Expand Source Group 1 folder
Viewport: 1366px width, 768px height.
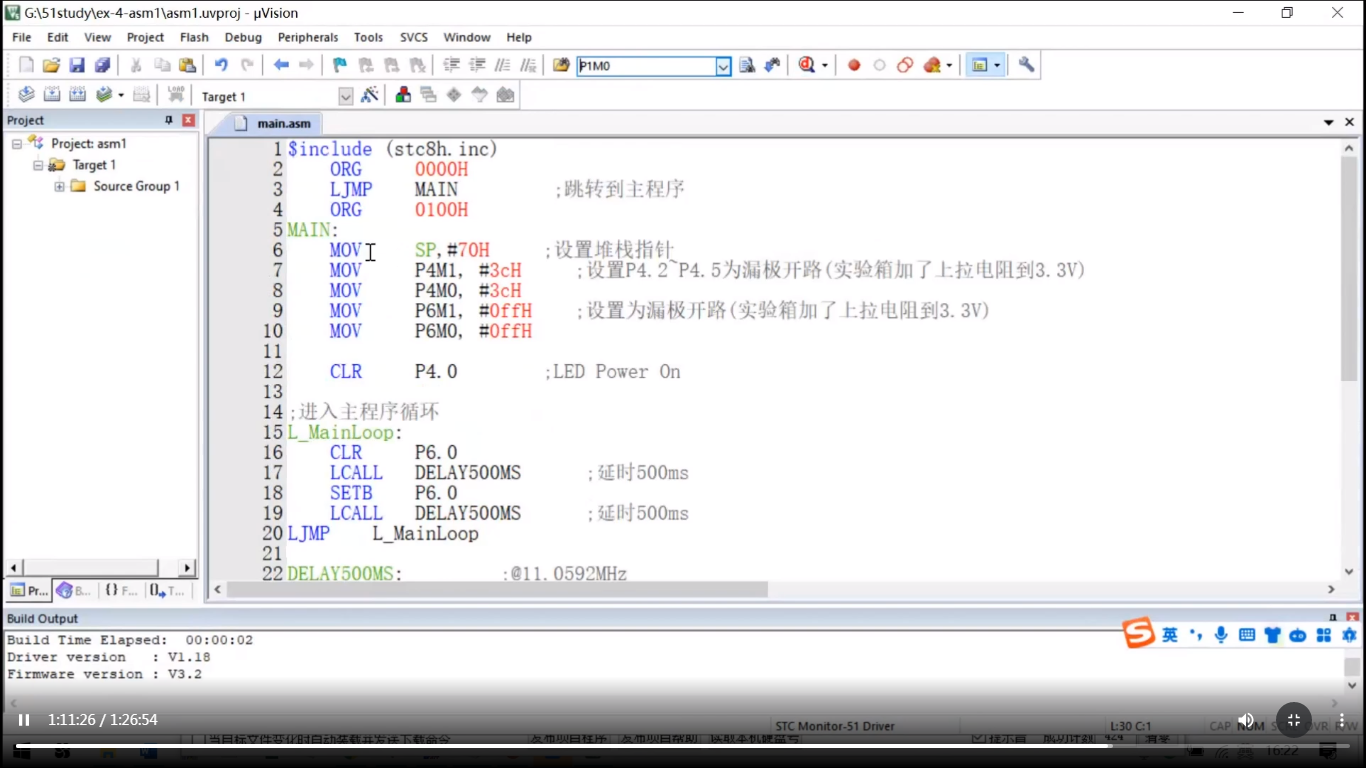(x=59, y=186)
